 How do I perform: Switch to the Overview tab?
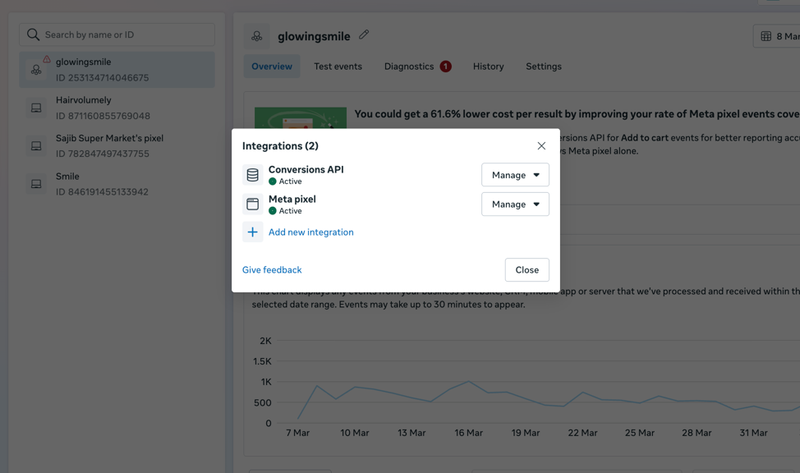[272, 66]
